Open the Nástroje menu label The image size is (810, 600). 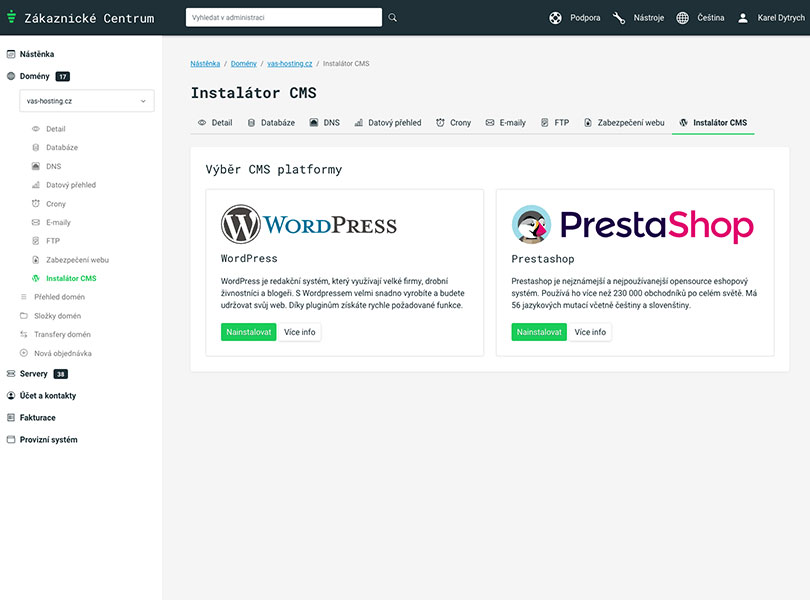[648, 18]
